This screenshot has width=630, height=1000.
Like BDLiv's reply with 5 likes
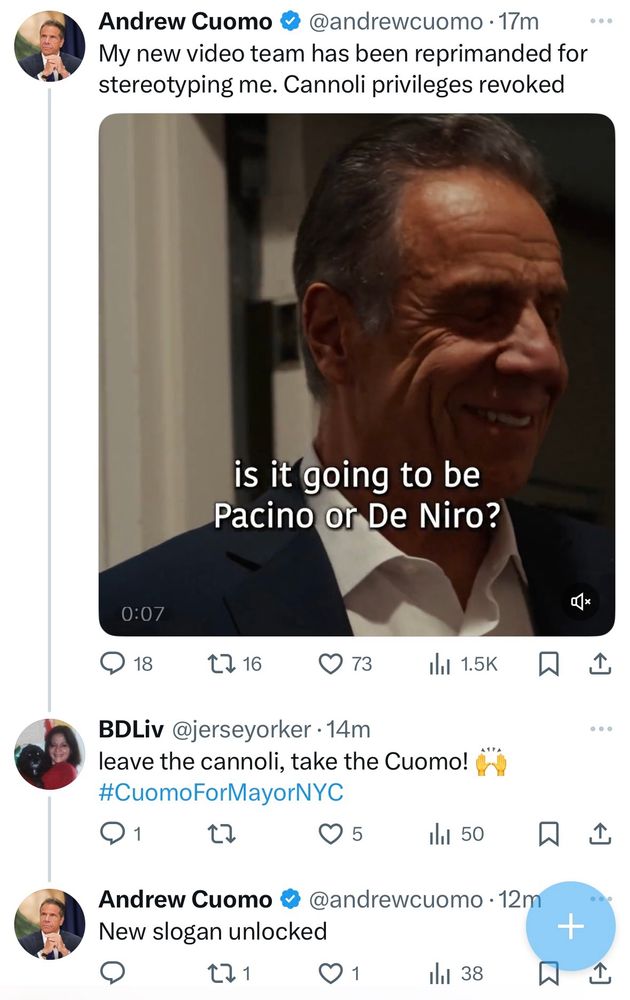tap(330, 833)
